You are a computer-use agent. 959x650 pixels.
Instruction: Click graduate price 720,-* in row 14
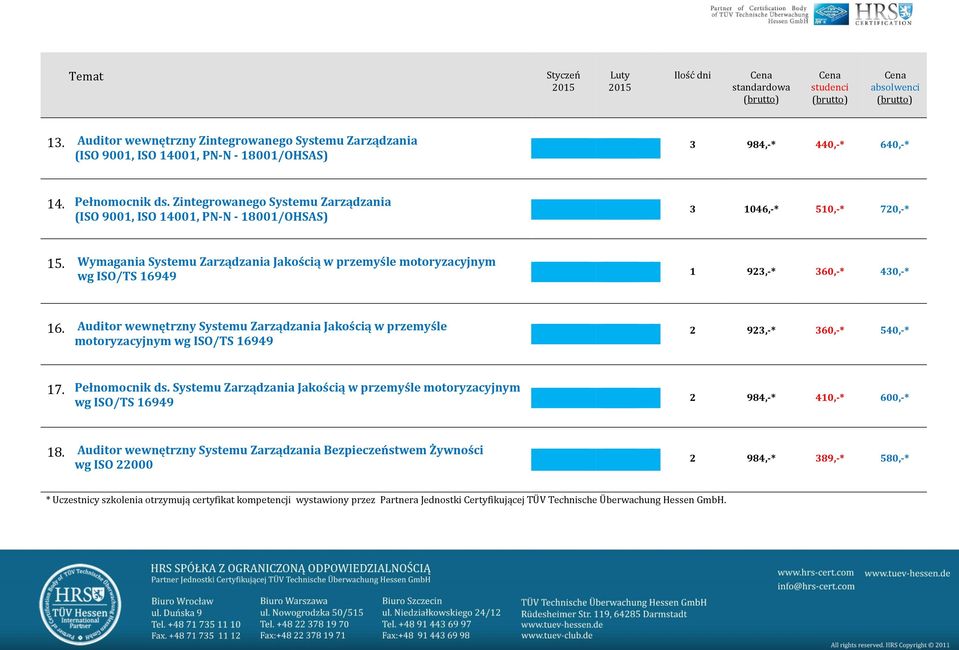click(x=894, y=209)
